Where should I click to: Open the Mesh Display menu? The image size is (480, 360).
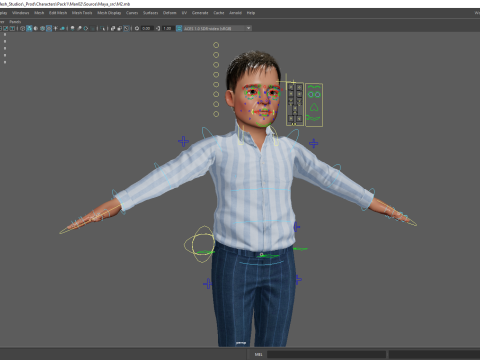(x=109, y=13)
